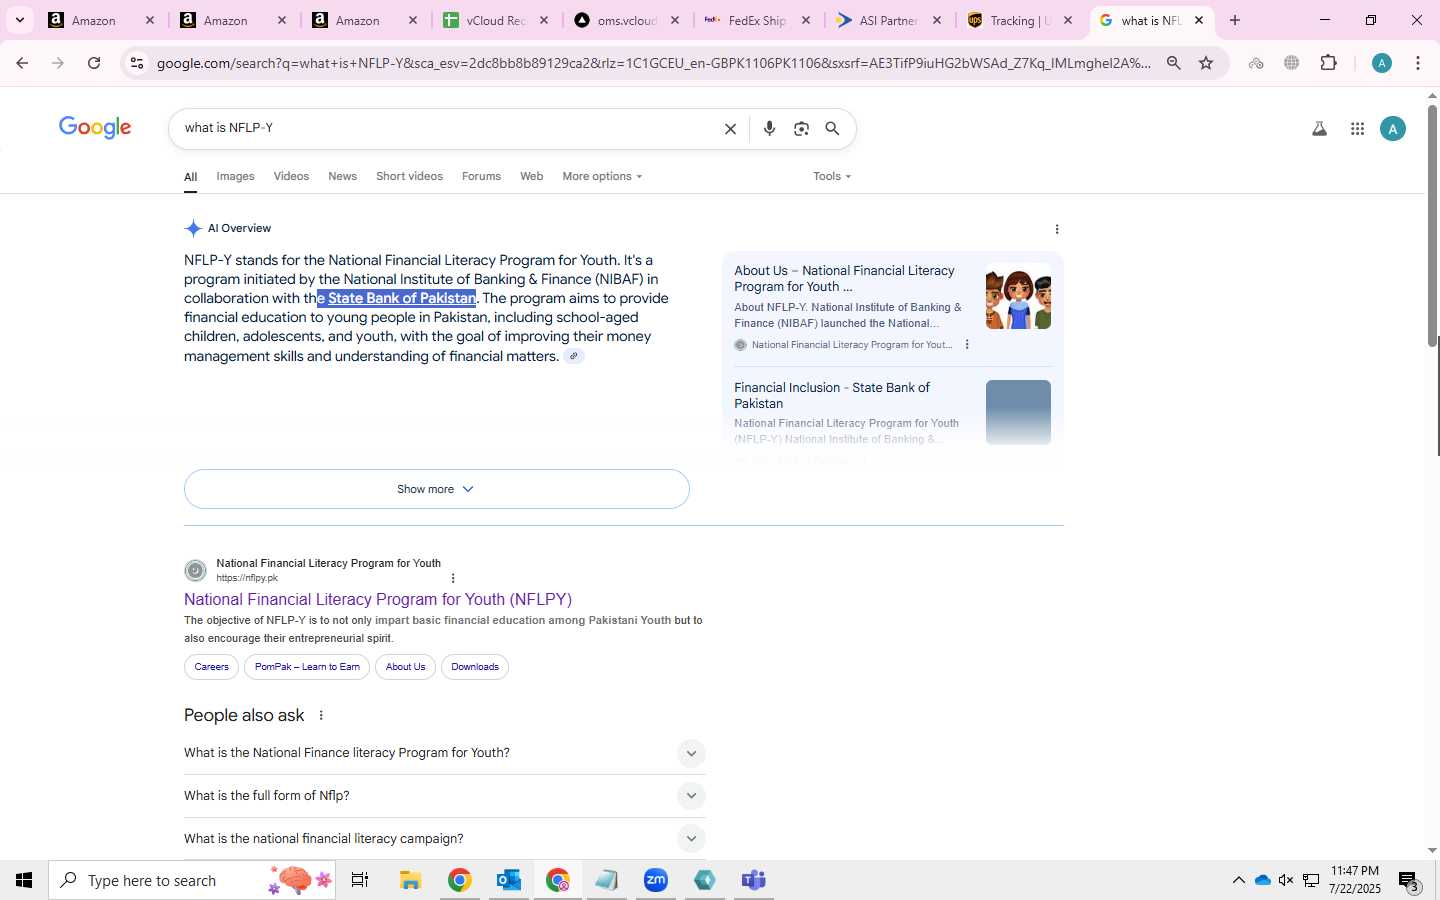This screenshot has height=900, width=1440.
Task: Switch to Tracking UPS browser tab
Action: click(x=1020, y=20)
